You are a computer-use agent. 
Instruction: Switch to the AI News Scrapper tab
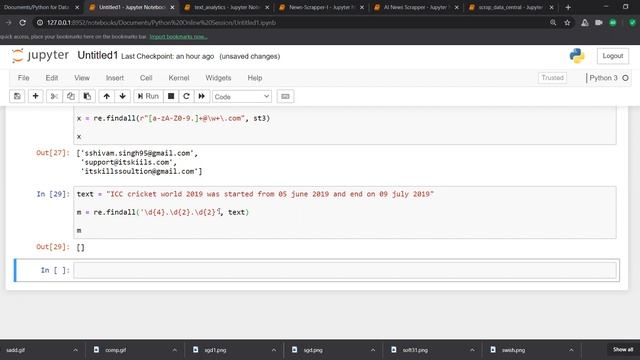(x=415, y=7)
